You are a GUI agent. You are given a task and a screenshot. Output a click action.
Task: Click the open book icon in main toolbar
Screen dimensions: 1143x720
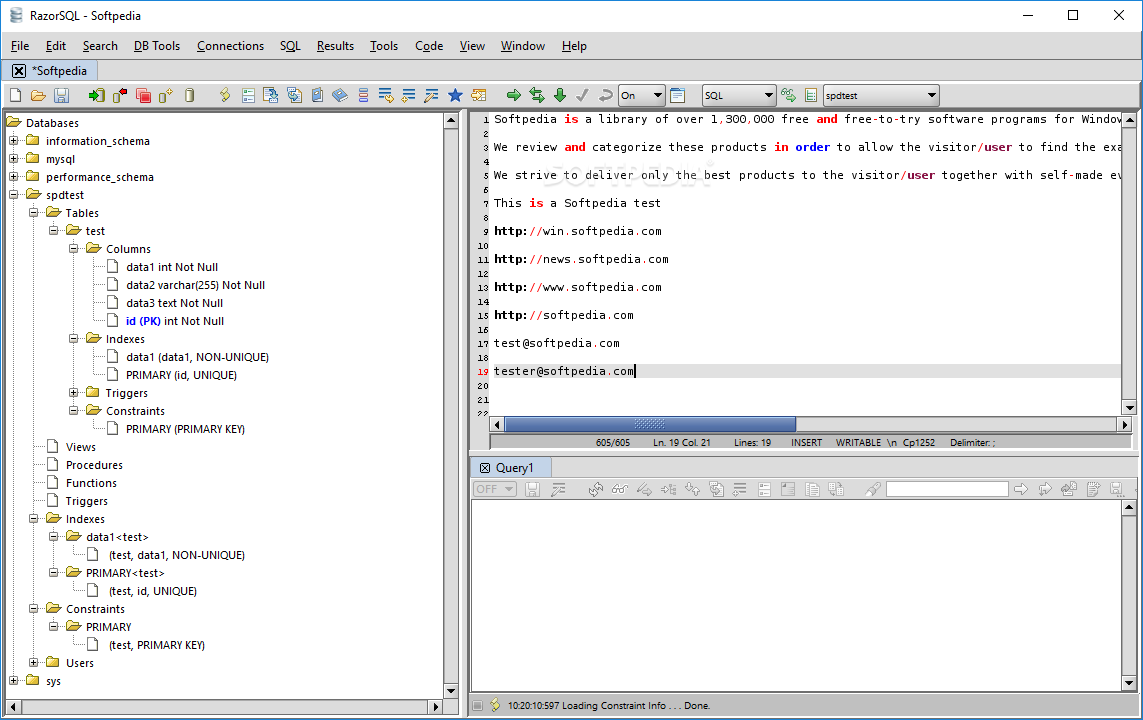point(340,95)
